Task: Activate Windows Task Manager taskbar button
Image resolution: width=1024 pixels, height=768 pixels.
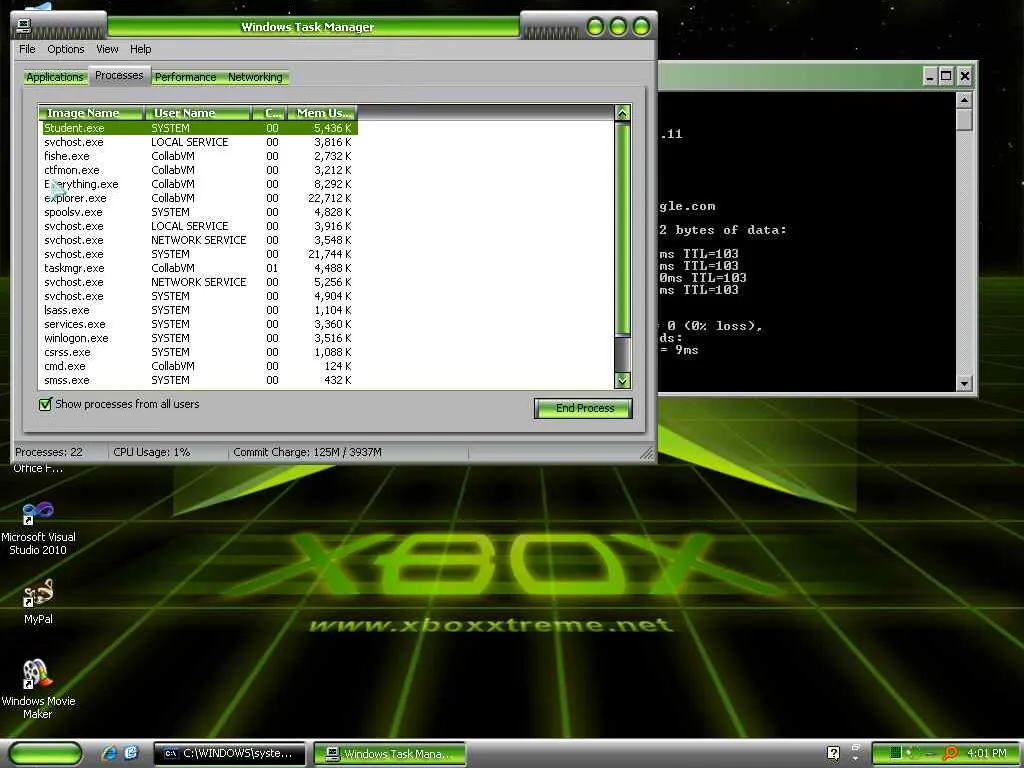Action: coord(390,754)
